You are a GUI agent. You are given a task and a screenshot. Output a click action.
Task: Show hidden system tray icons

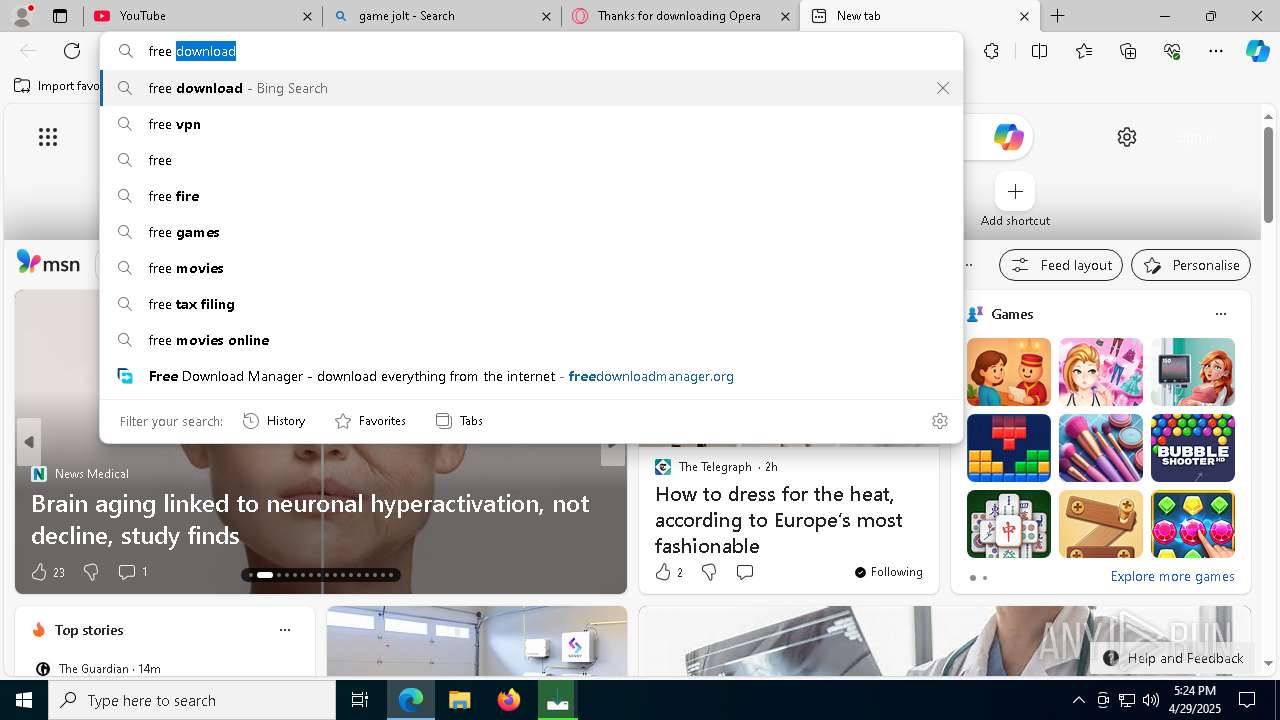pyautogui.click(x=1078, y=700)
